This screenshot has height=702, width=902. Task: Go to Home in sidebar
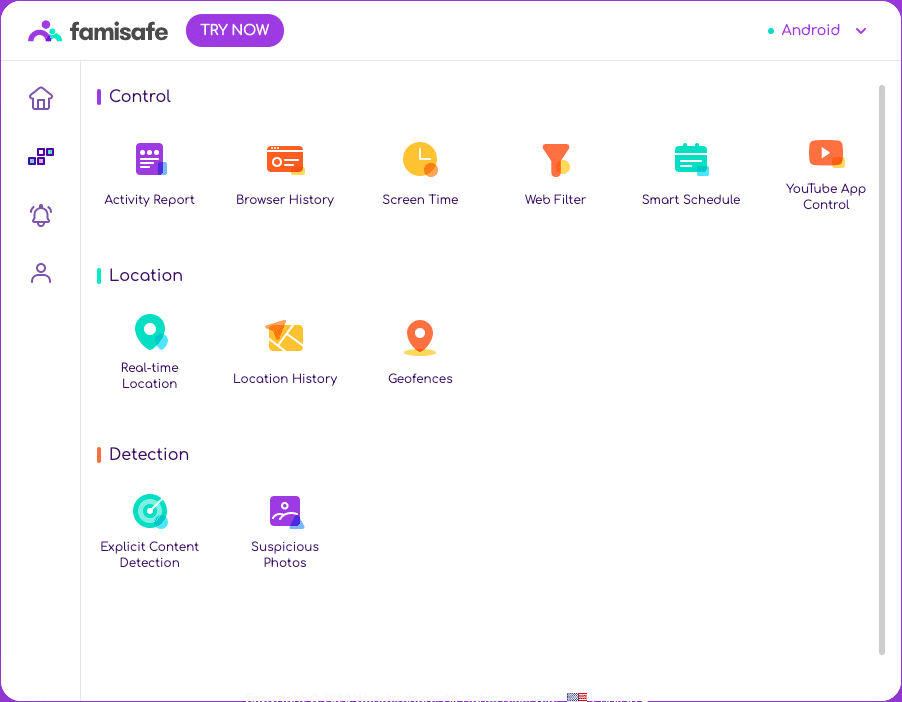pyautogui.click(x=41, y=98)
